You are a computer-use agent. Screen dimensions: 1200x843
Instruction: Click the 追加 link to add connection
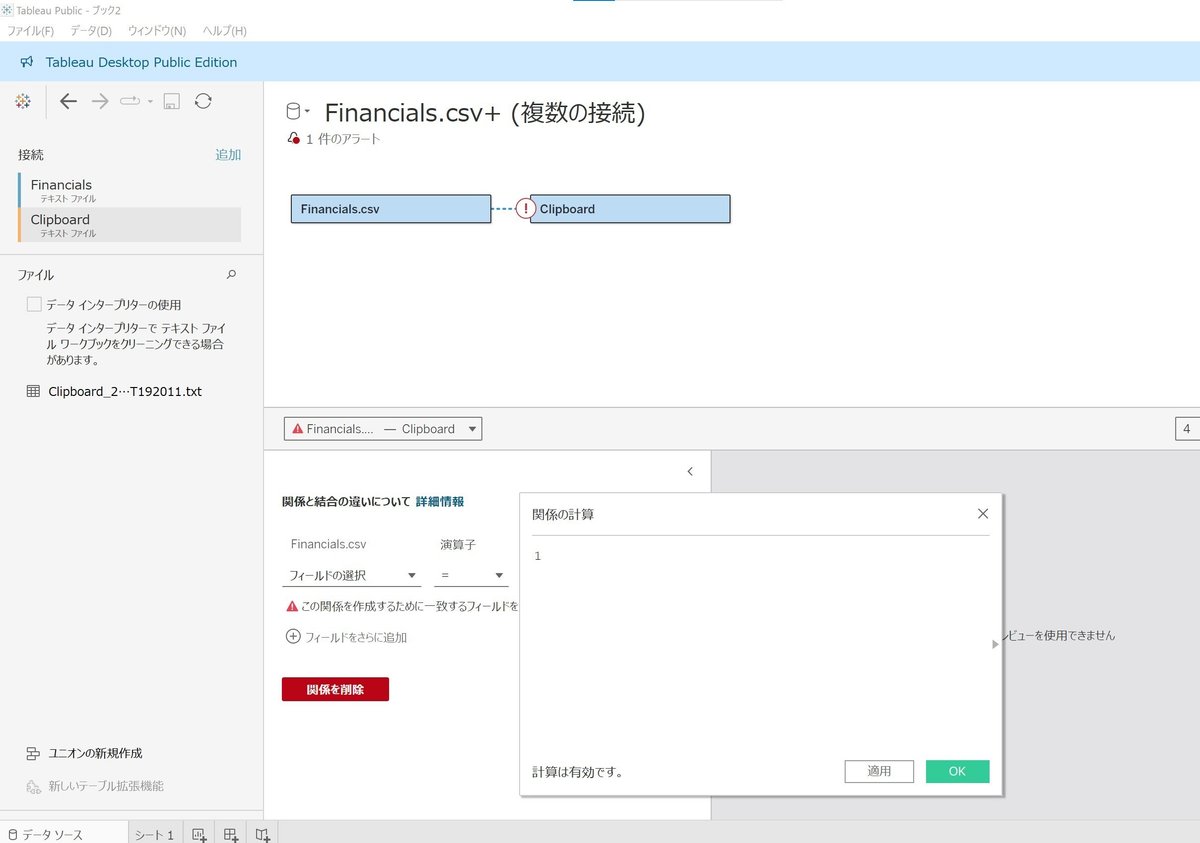click(x=228, y=155)
